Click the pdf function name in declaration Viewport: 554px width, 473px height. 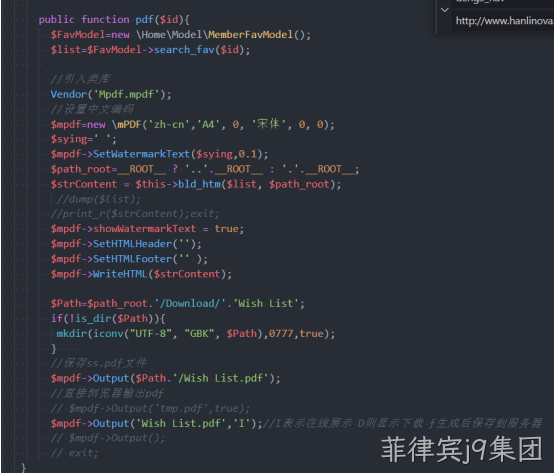[x=145, y=20]
